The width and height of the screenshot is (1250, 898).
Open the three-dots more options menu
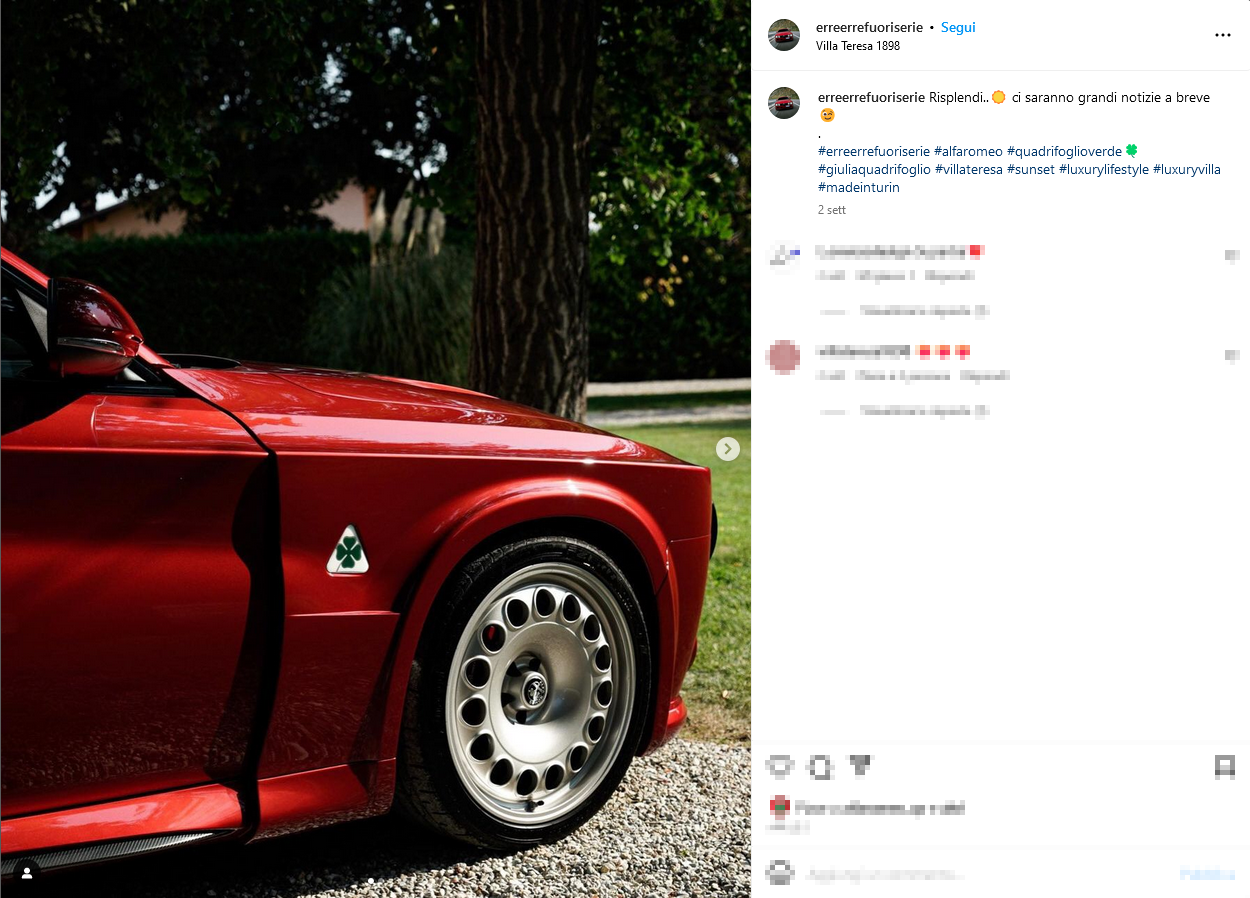tap(1222, 35)
